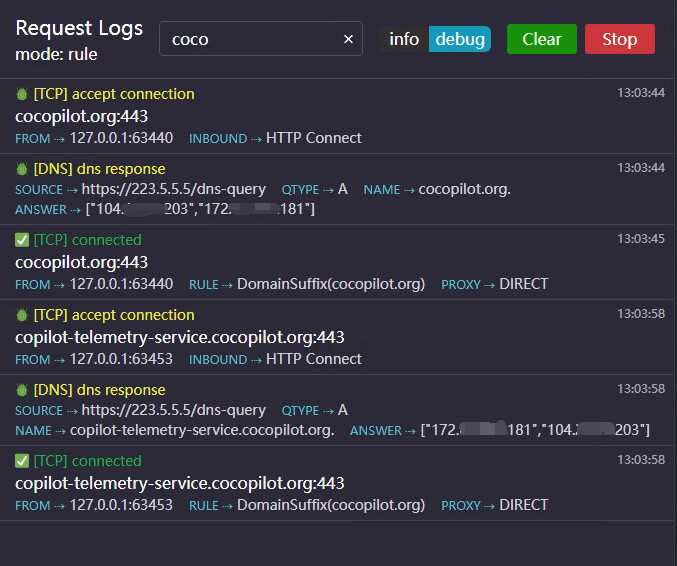Click HTTP Connect inbound value at 13:03:58

click(x=313, y=359)
